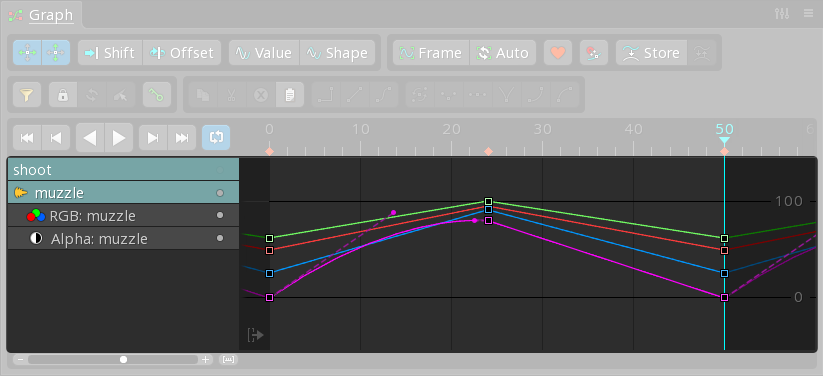Toggle the loop playback button
This screenshot has width=823, height=376.
point(216,138)
